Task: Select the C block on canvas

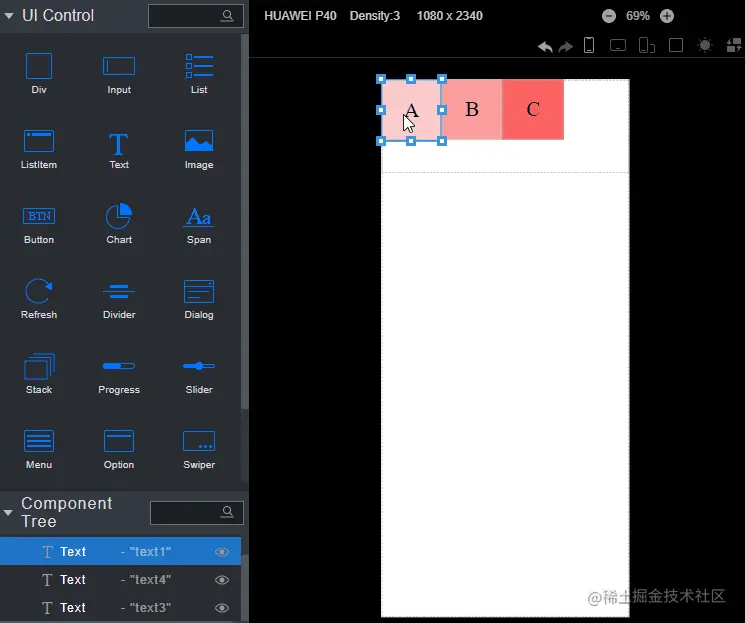Action: pos(533,110)
